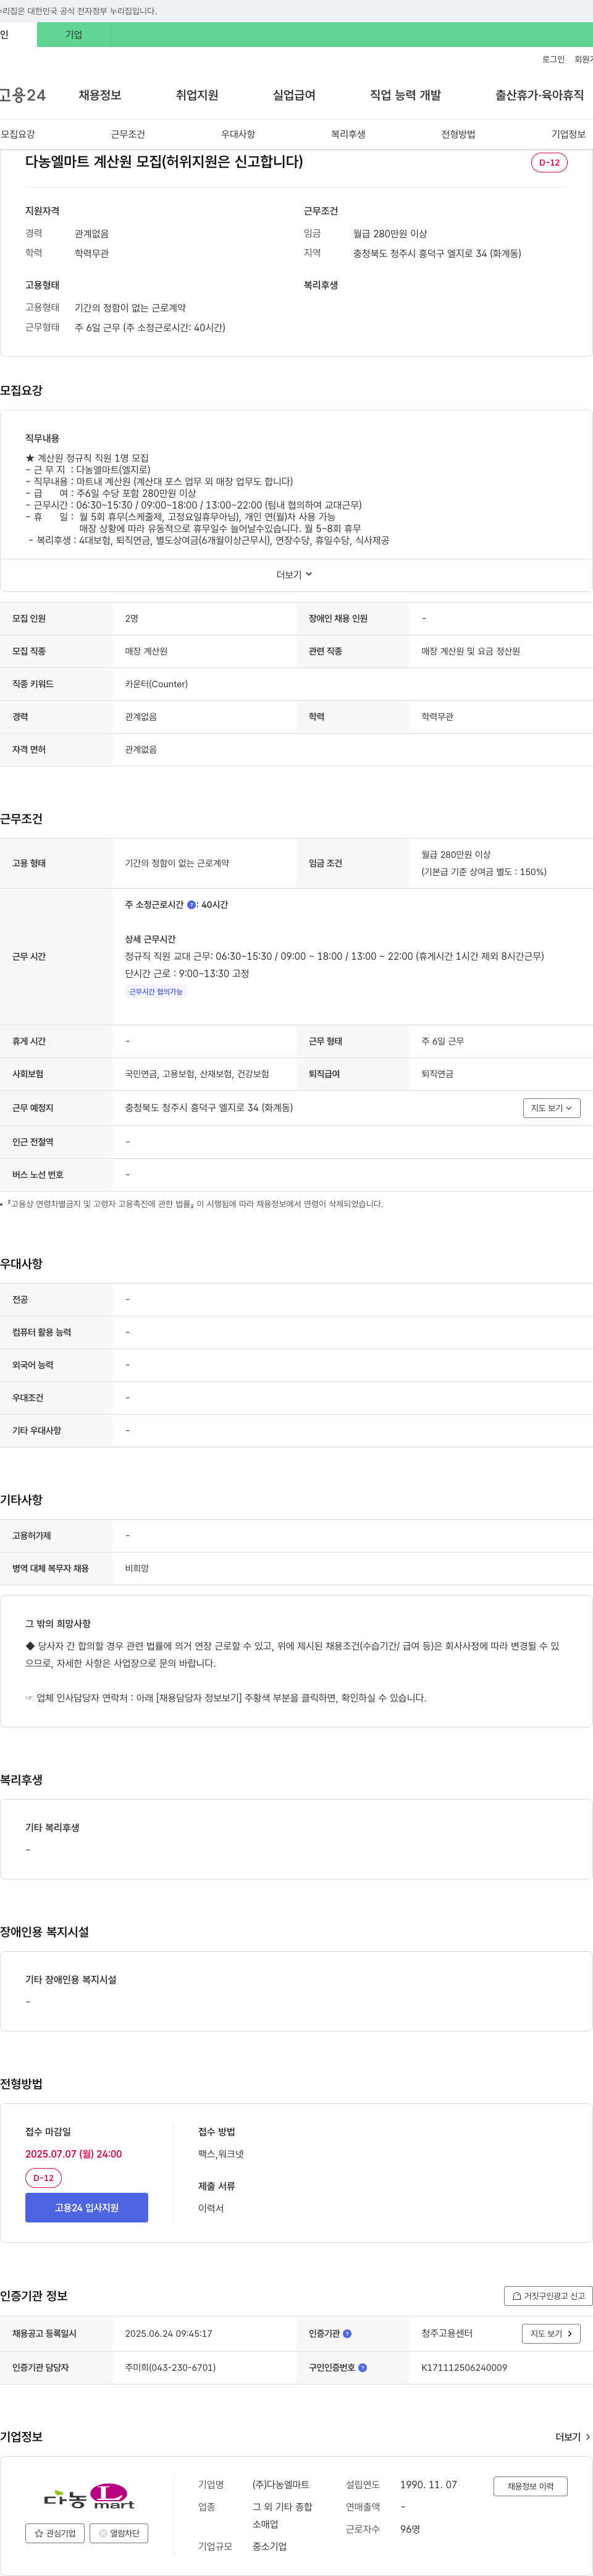Click the 매장 계산원 및 요금 정산원 value
The width and height of the screenshot is (593, 2576).
click(470, 651)
